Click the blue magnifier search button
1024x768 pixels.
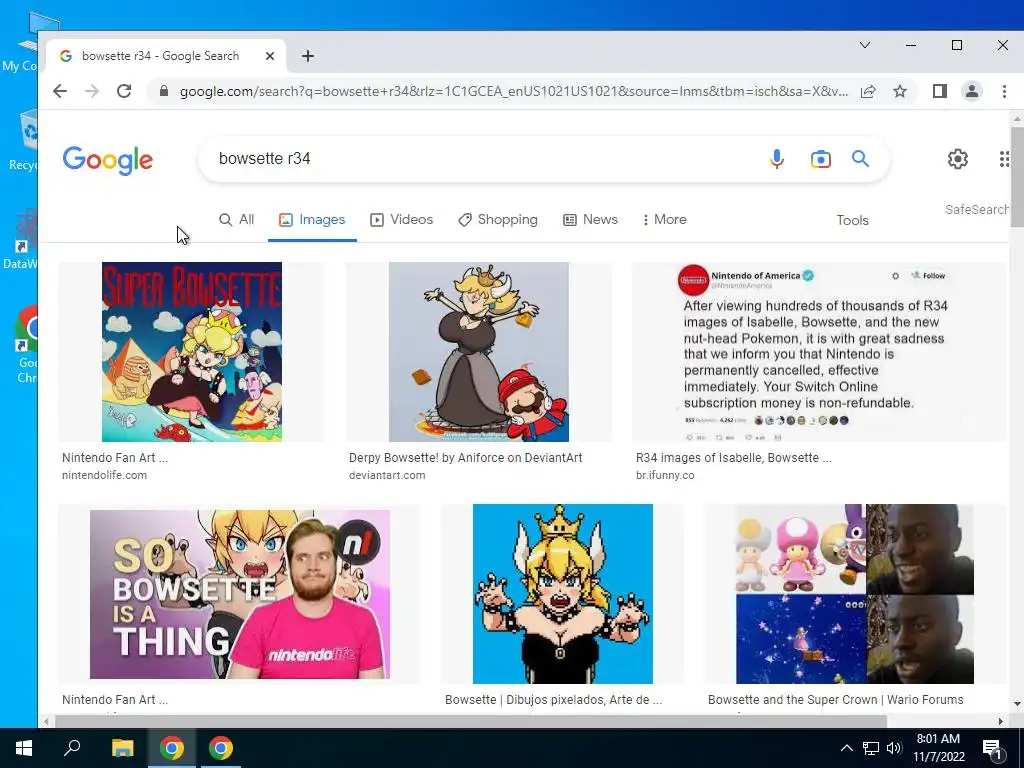[x=860, y=159]
